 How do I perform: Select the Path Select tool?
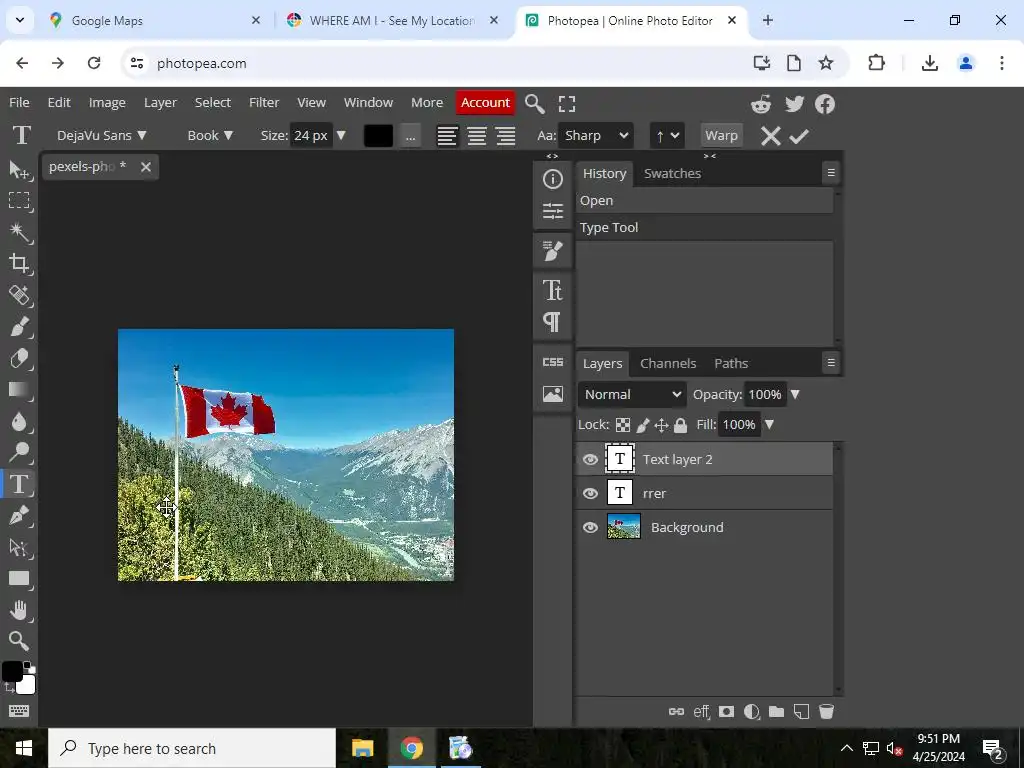click(19, 547)
